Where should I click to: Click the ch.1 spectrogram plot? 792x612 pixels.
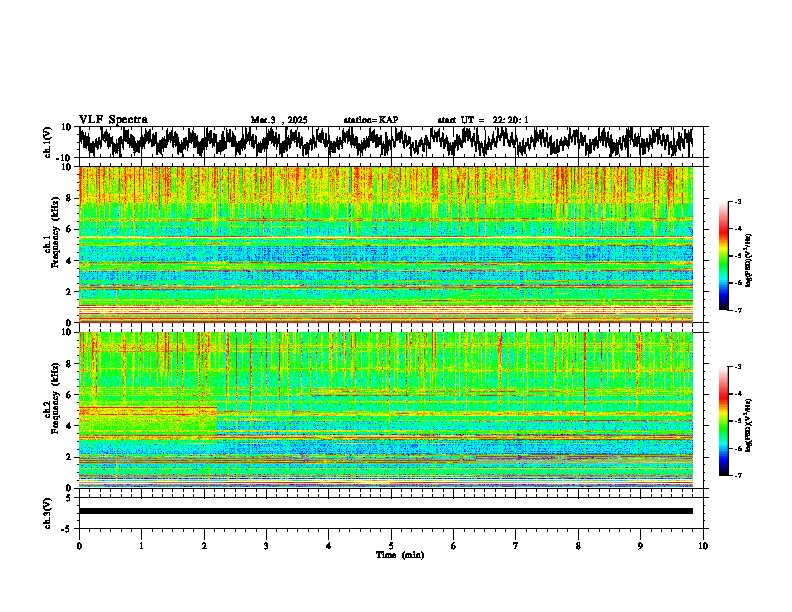pyautogui.click(x=386, y=244)
